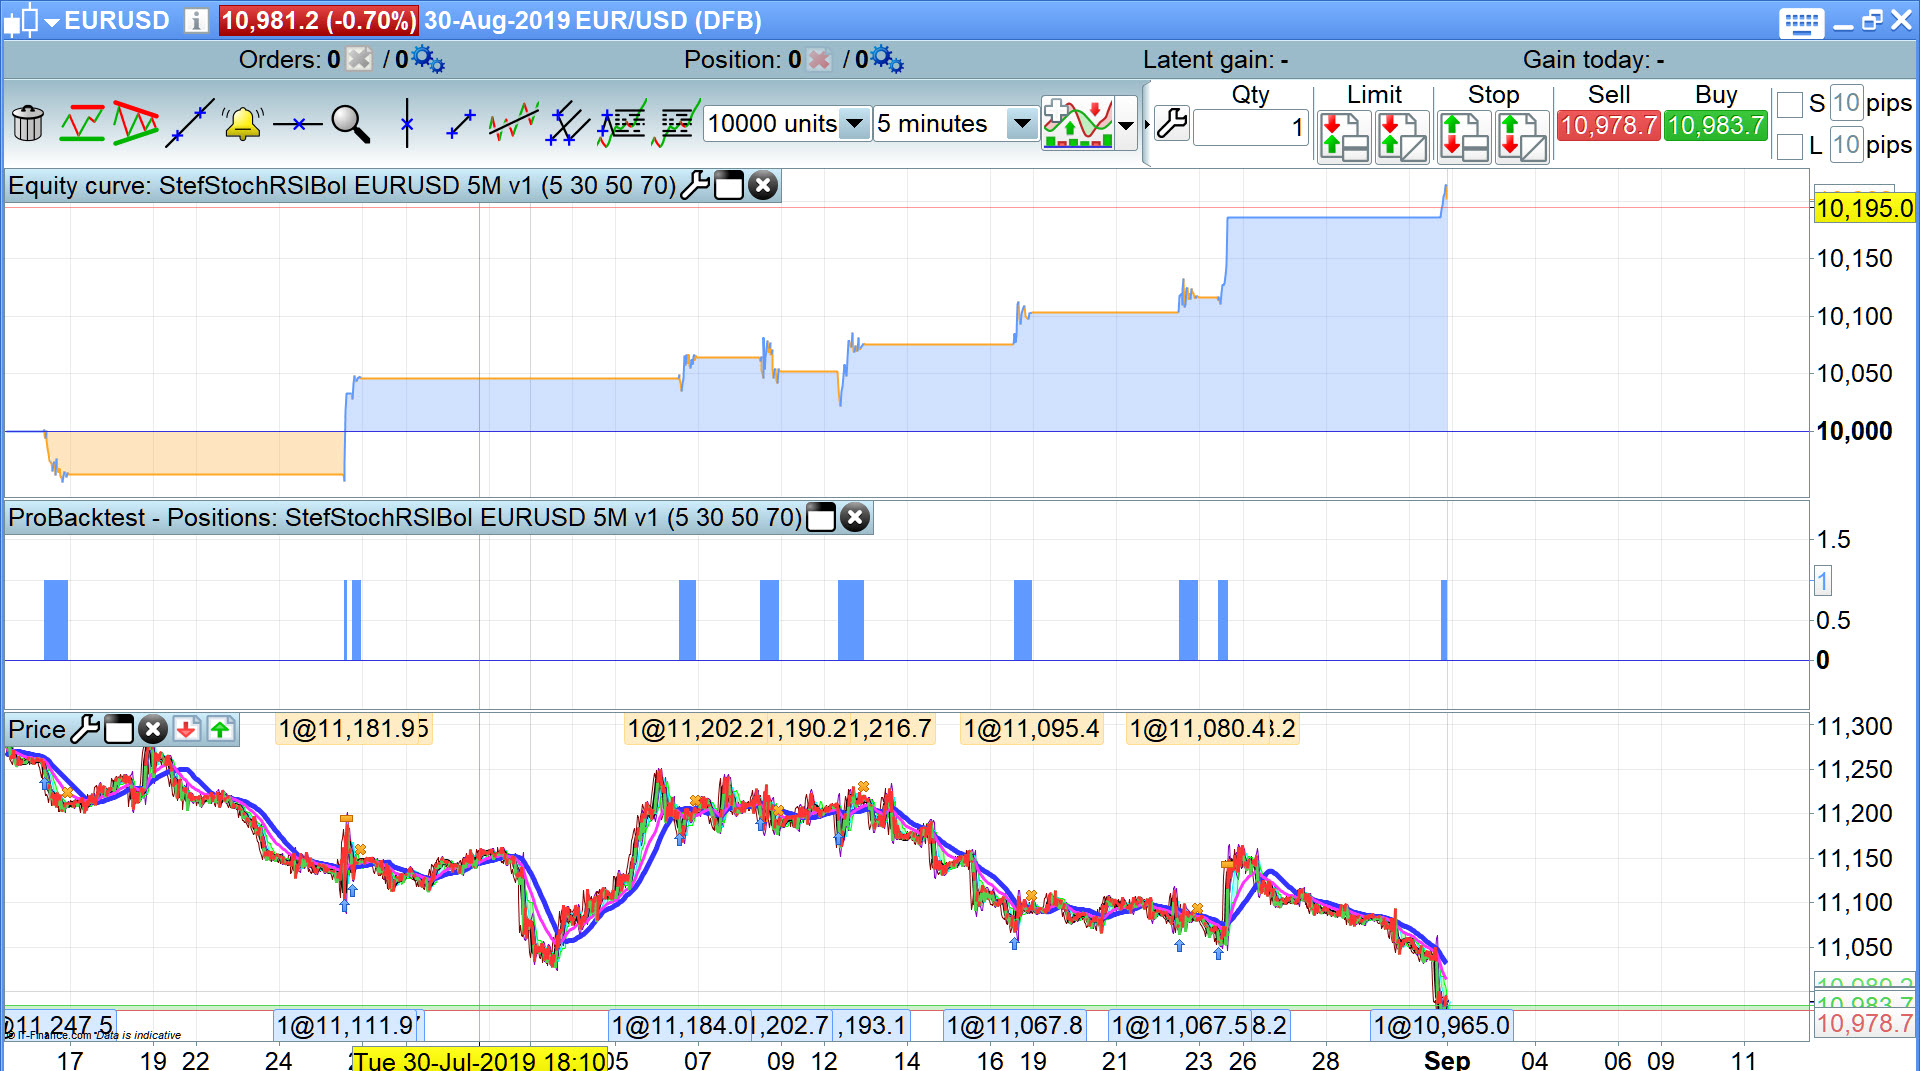The width and height of the screenshot is (1920, 1071).
Task: Select the horizontal line tool
Action: coord(297,124)
